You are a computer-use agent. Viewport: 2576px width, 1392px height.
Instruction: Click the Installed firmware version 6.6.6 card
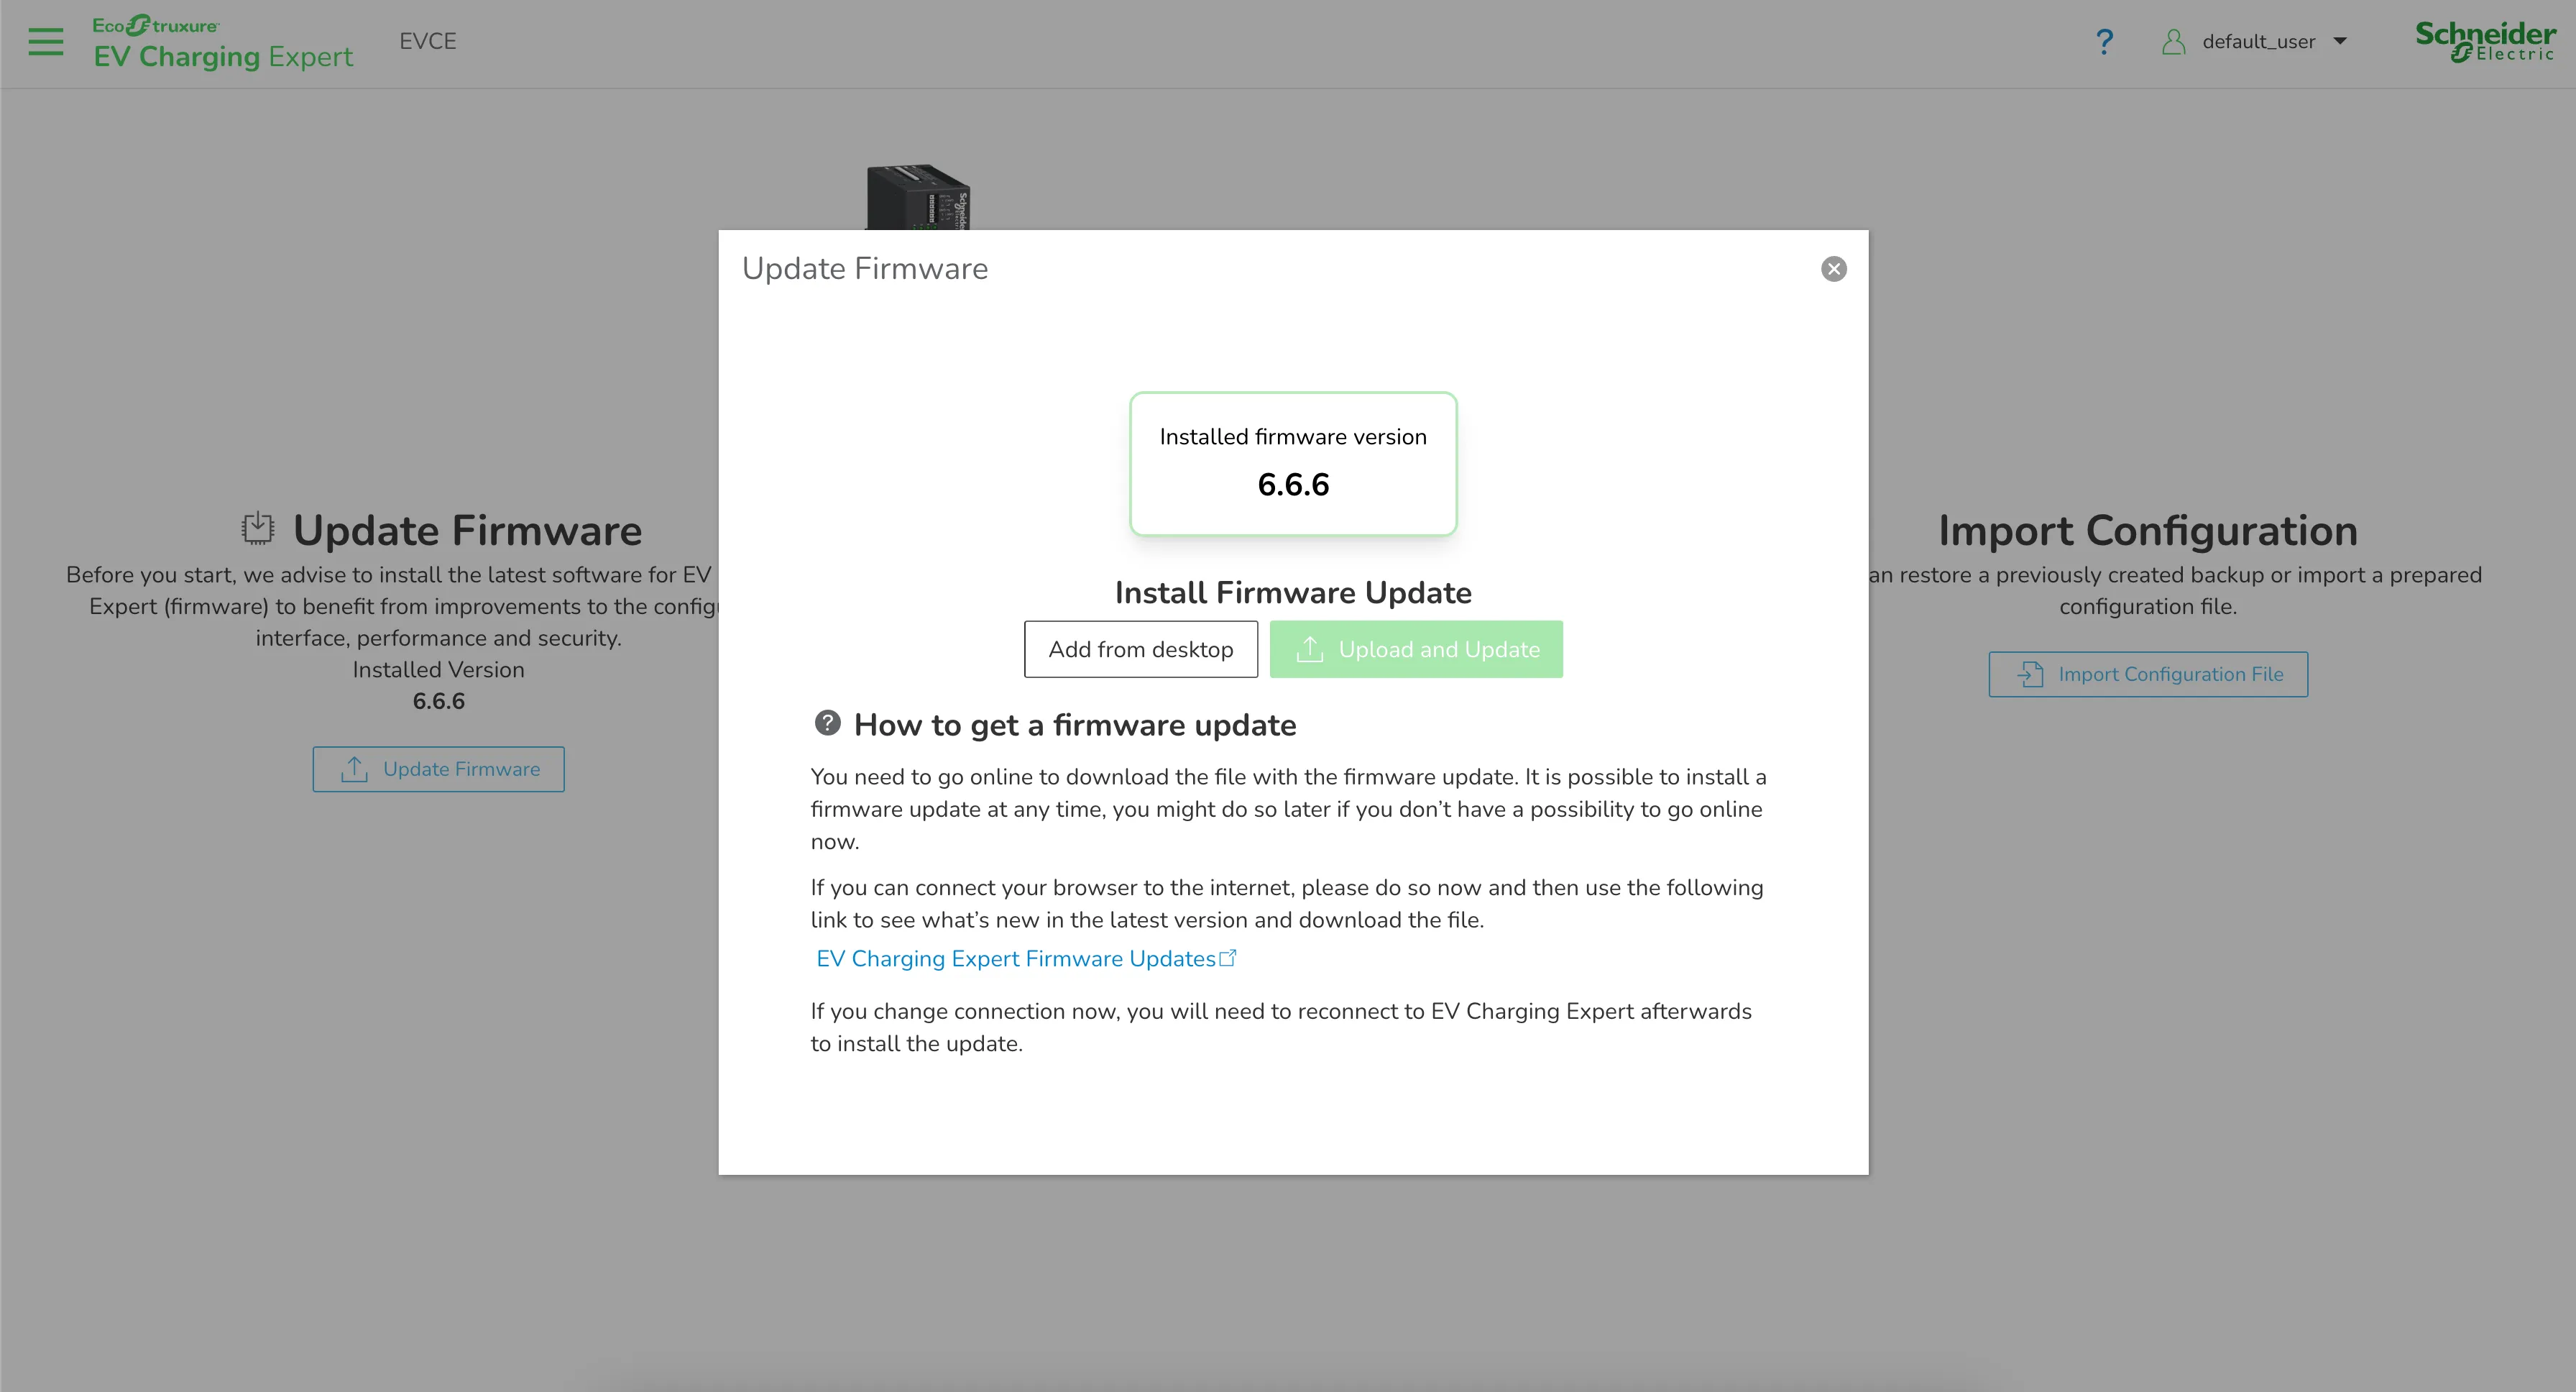click(x=1293, y=464)
